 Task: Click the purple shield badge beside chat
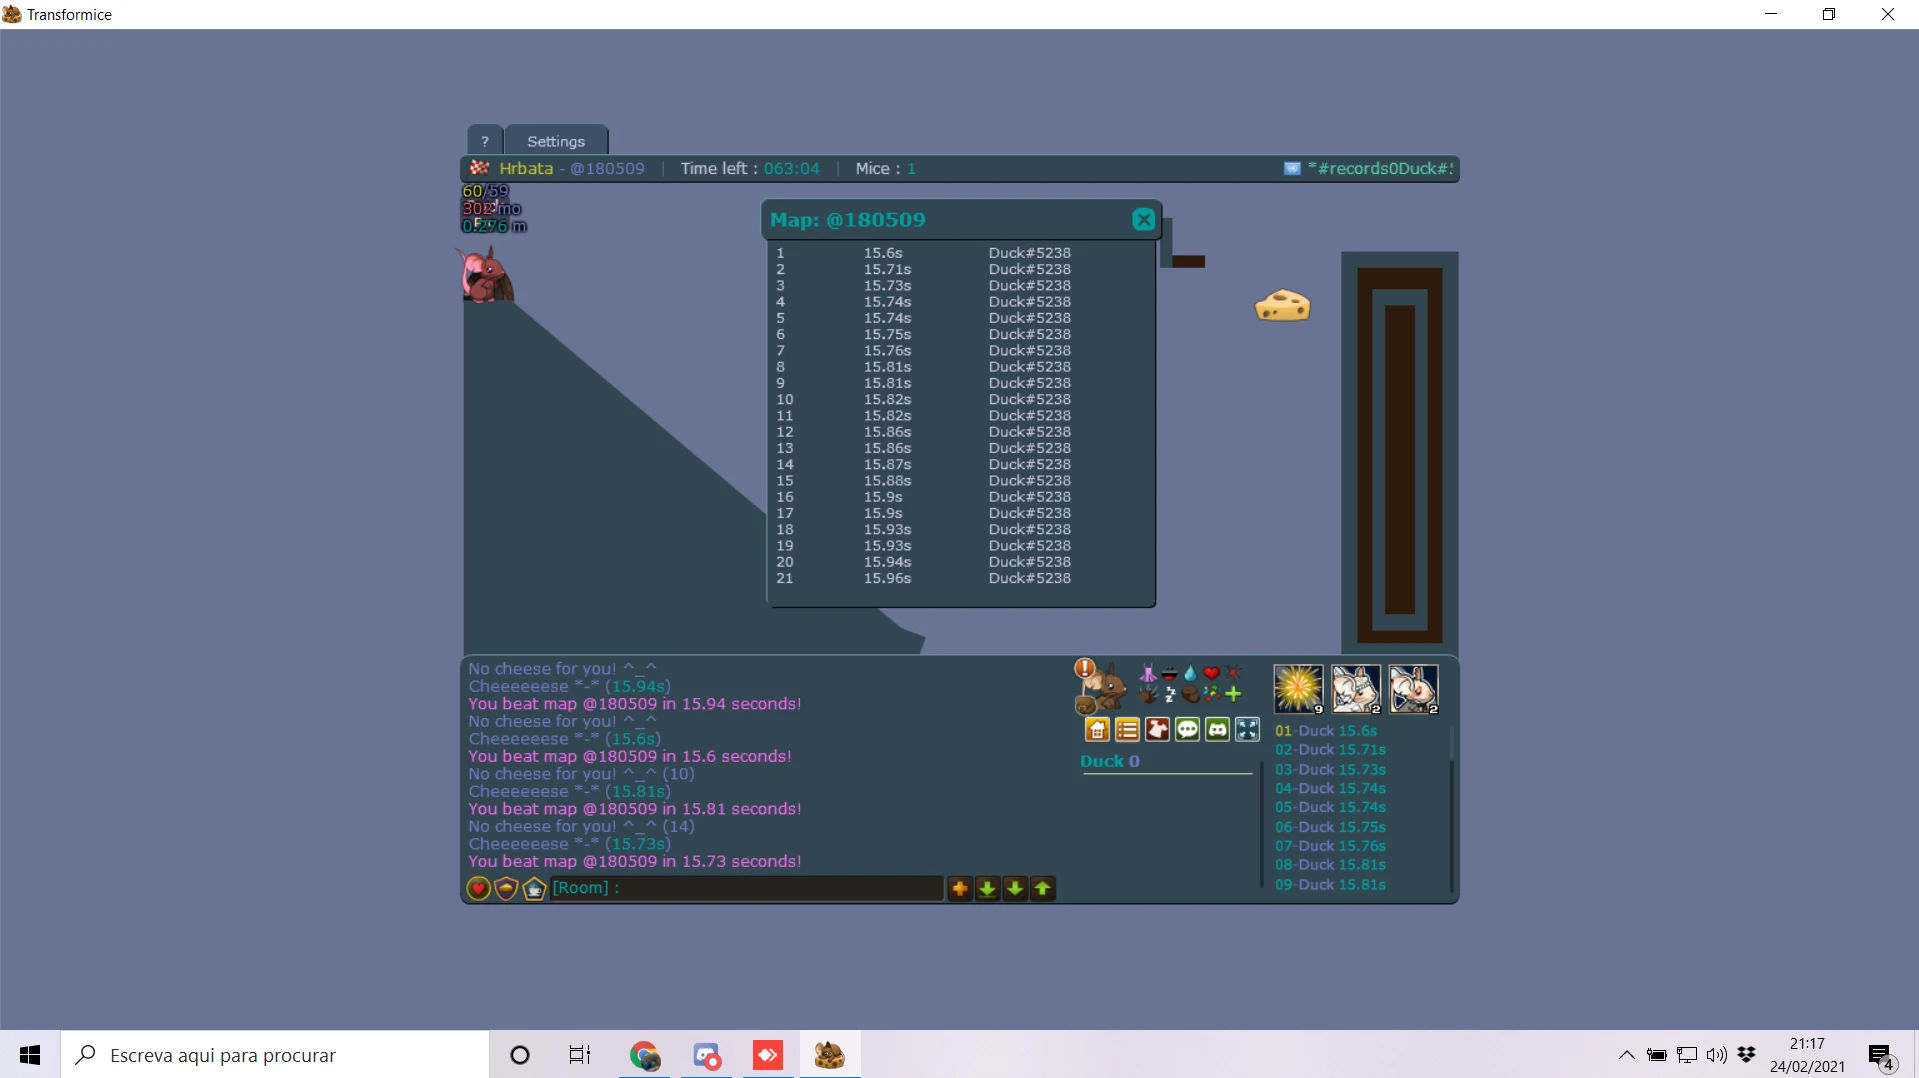[506, 888]
